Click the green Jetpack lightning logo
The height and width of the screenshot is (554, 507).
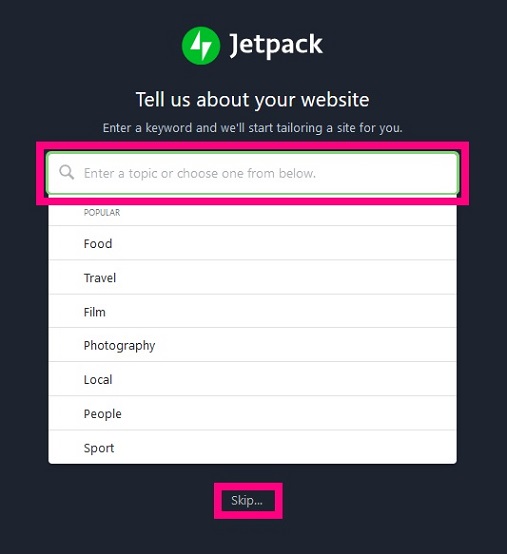(201, 46)
